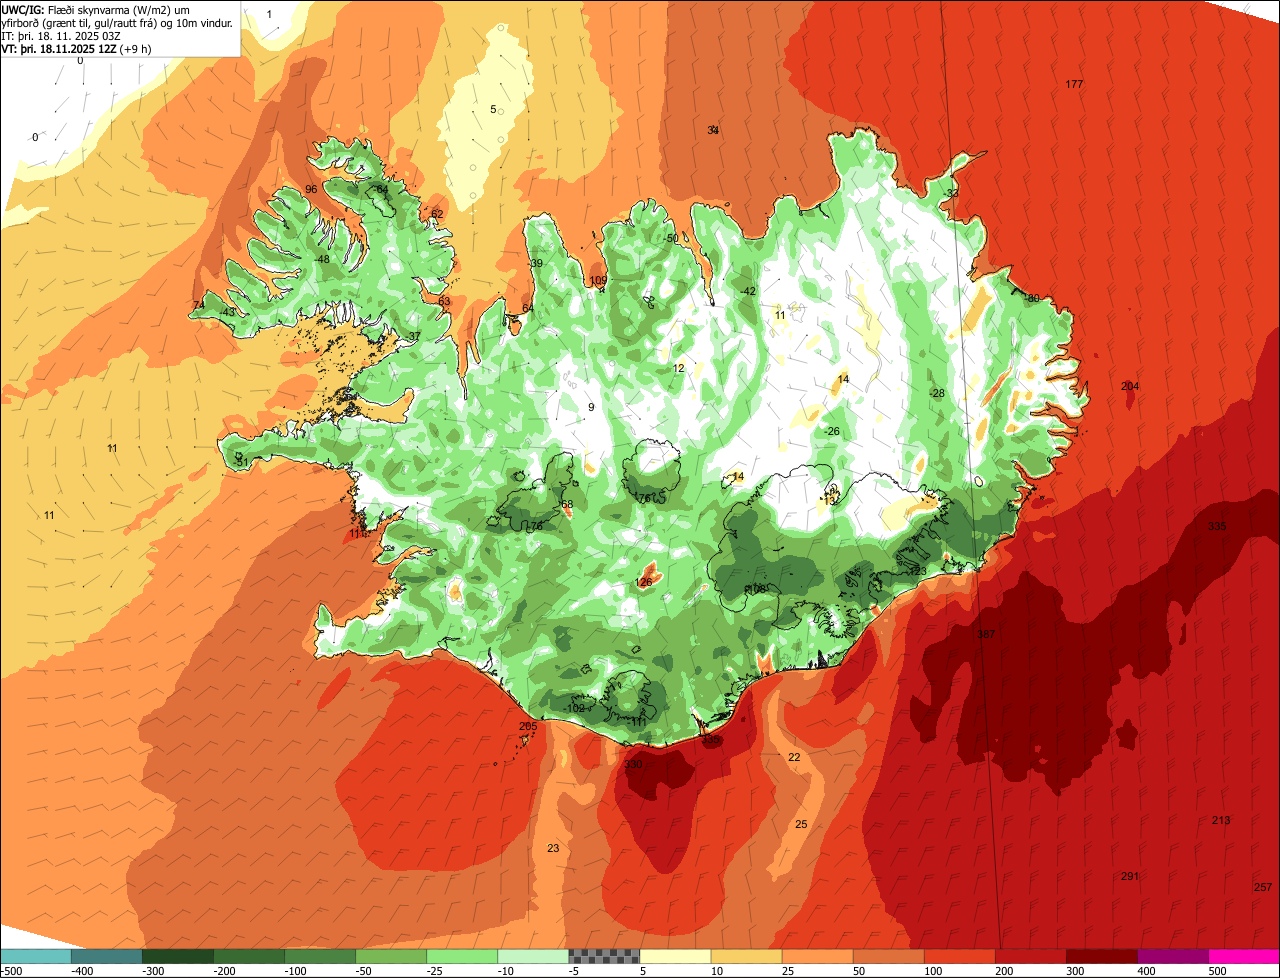Image resolution: width=1280 pixels, height=978 pixels.
Task: Click the map value '96' in the Westfjords
Action: 311,189
